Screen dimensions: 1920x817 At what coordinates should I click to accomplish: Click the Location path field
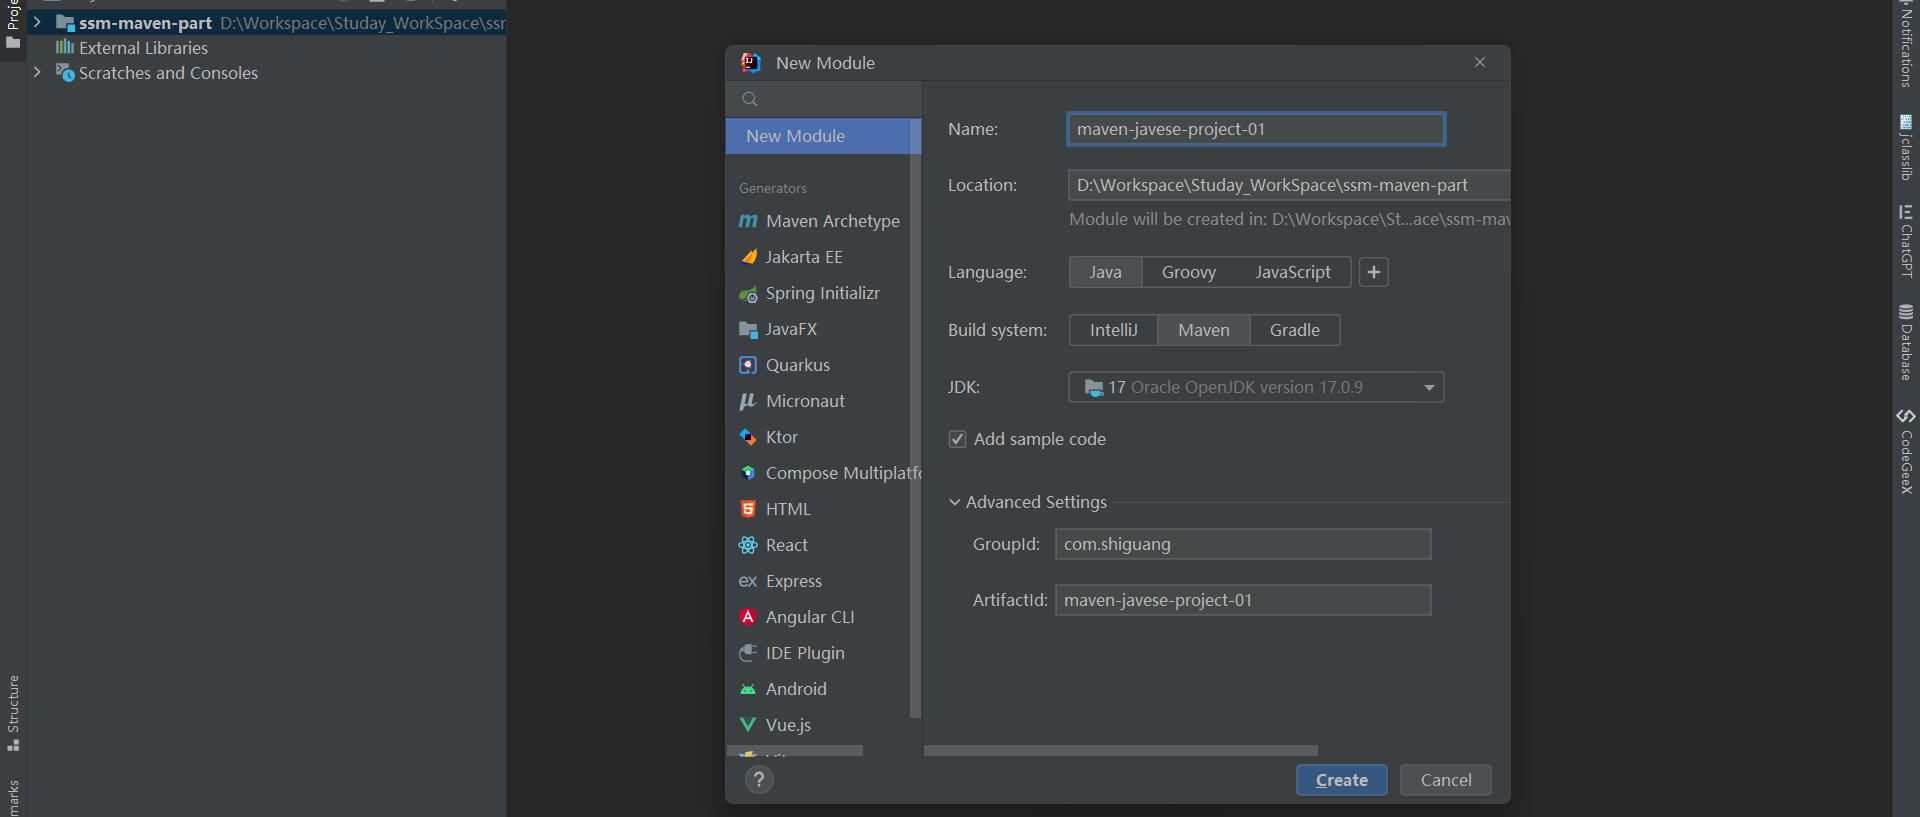[1289, 185]
